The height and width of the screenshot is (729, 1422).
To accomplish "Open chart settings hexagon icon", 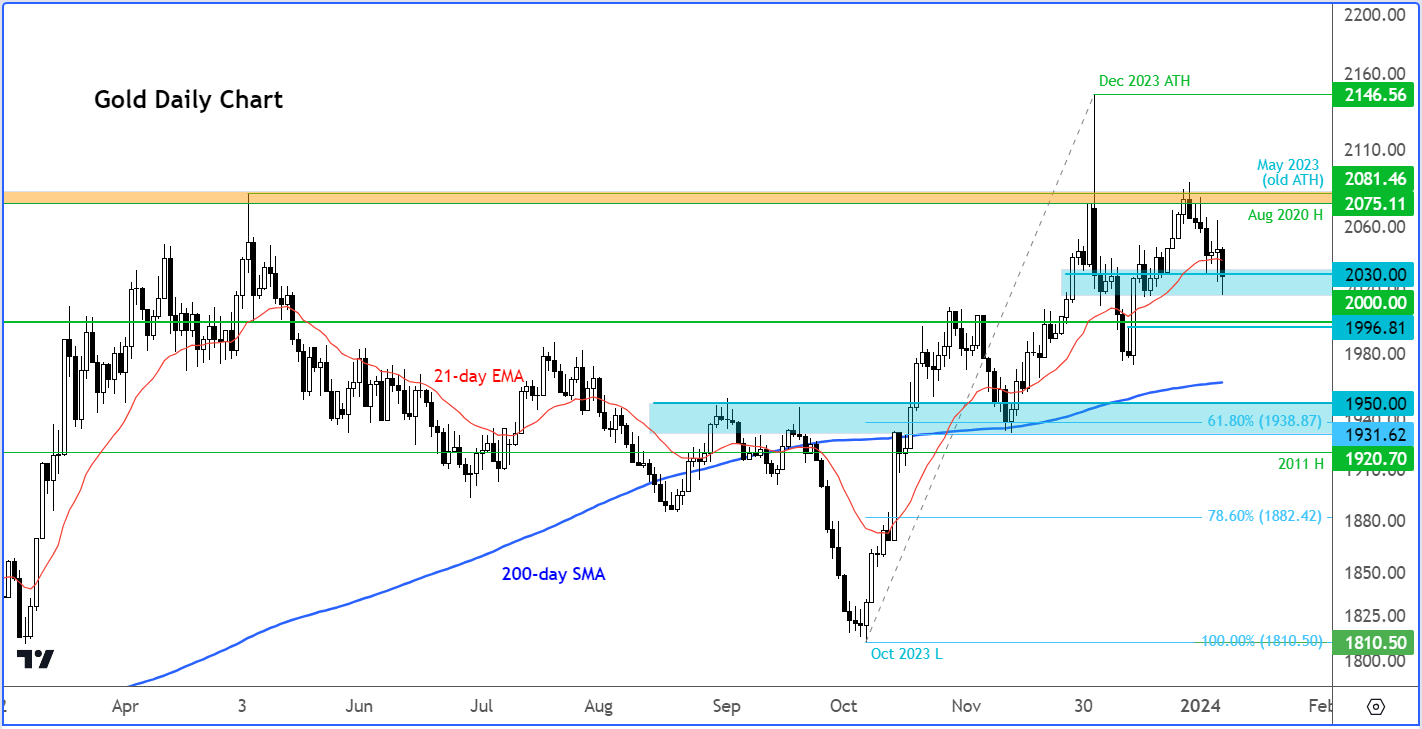I will point(1375,707).
